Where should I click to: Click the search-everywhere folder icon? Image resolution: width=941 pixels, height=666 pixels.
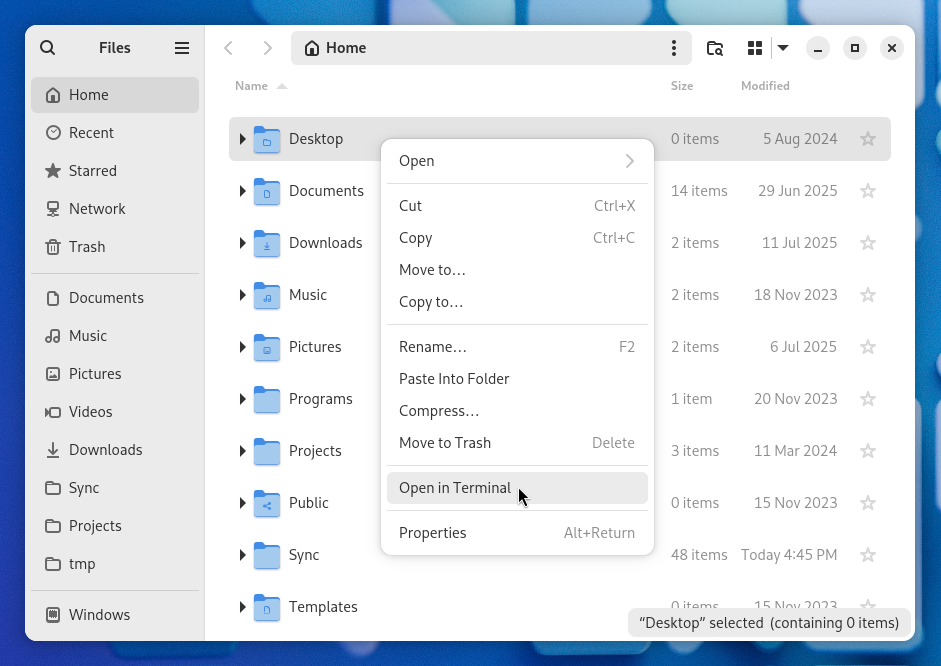tap(715, 48)
